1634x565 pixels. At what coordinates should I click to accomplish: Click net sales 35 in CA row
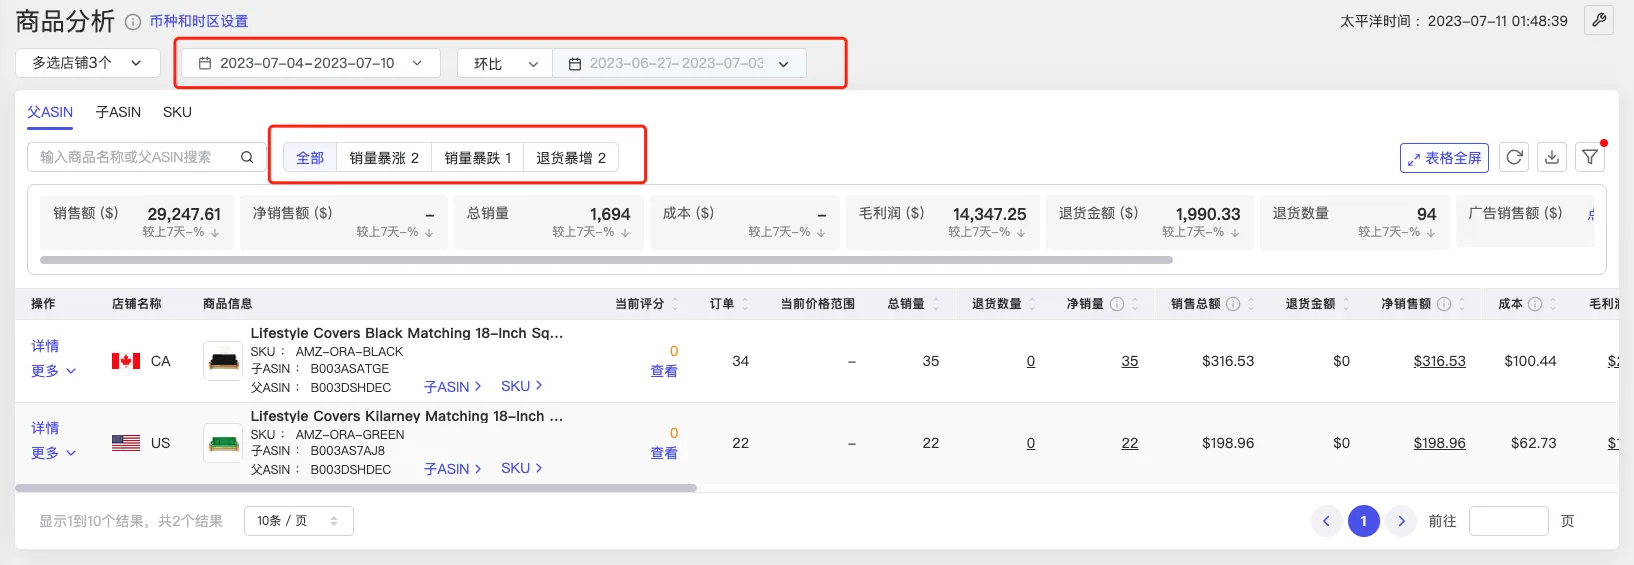click(x=1130, y=361)
